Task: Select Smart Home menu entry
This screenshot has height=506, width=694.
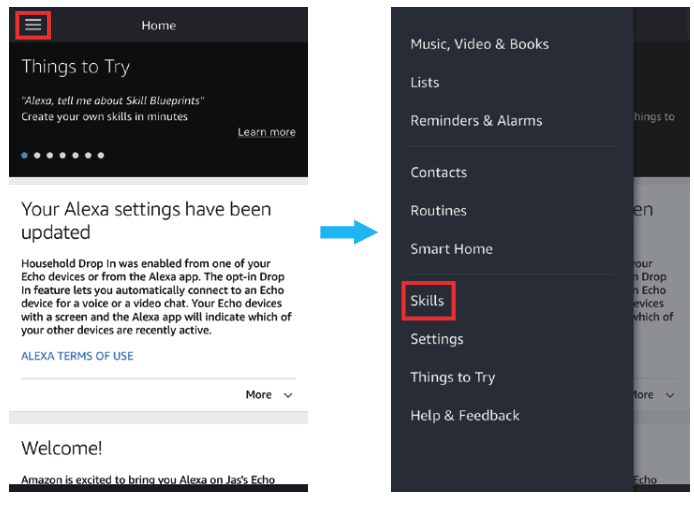Action: [x=451, y=248]
